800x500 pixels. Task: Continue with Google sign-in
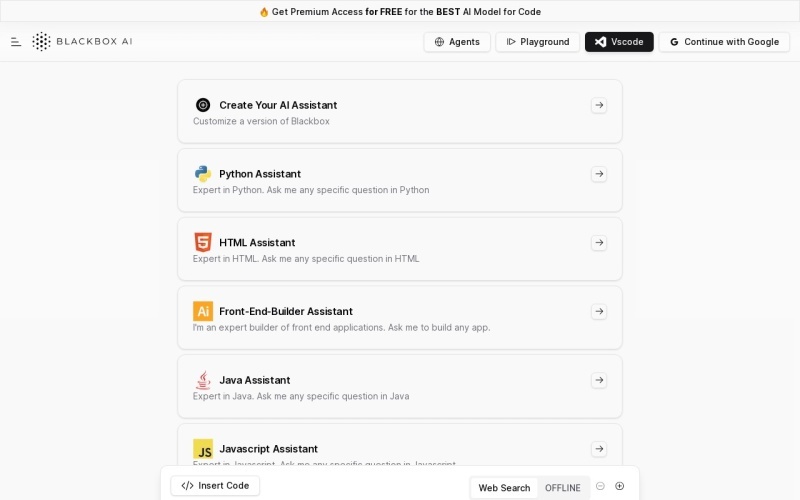(724, 42)
